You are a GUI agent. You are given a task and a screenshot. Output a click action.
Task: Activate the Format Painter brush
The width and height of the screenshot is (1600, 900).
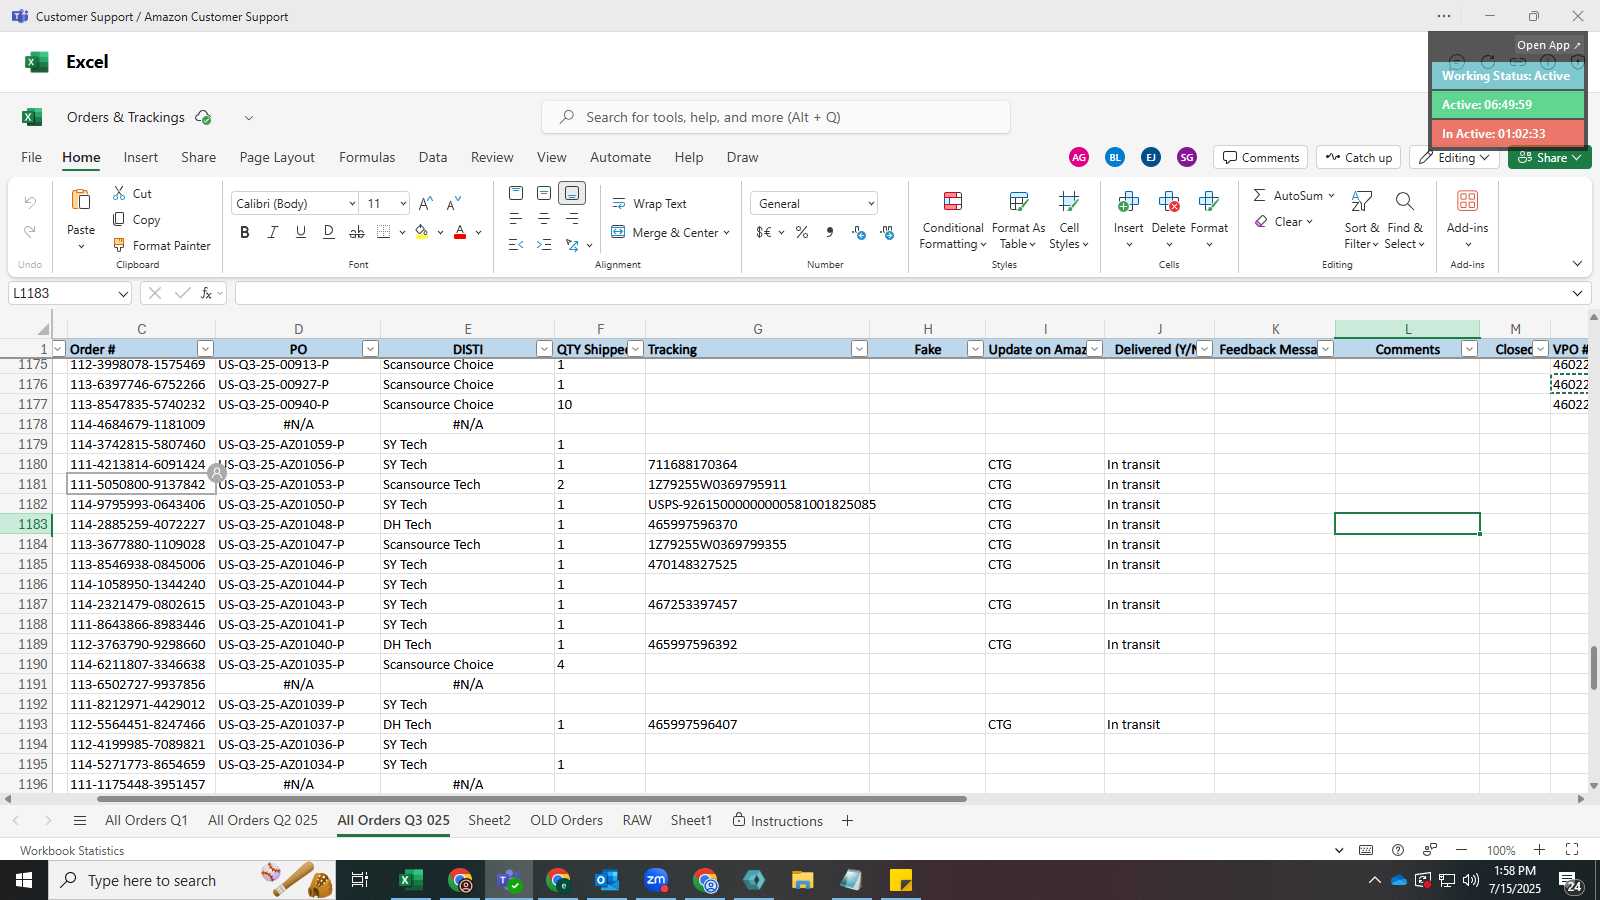point(120,245)
